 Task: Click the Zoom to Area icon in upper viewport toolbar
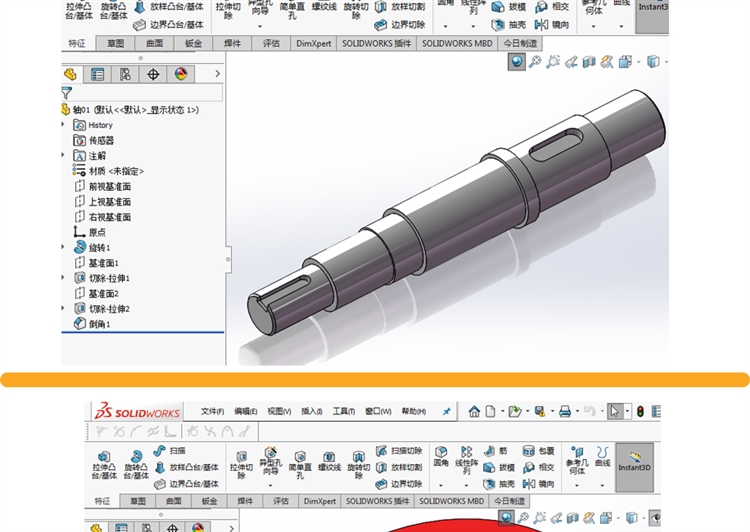click(553, 62)
